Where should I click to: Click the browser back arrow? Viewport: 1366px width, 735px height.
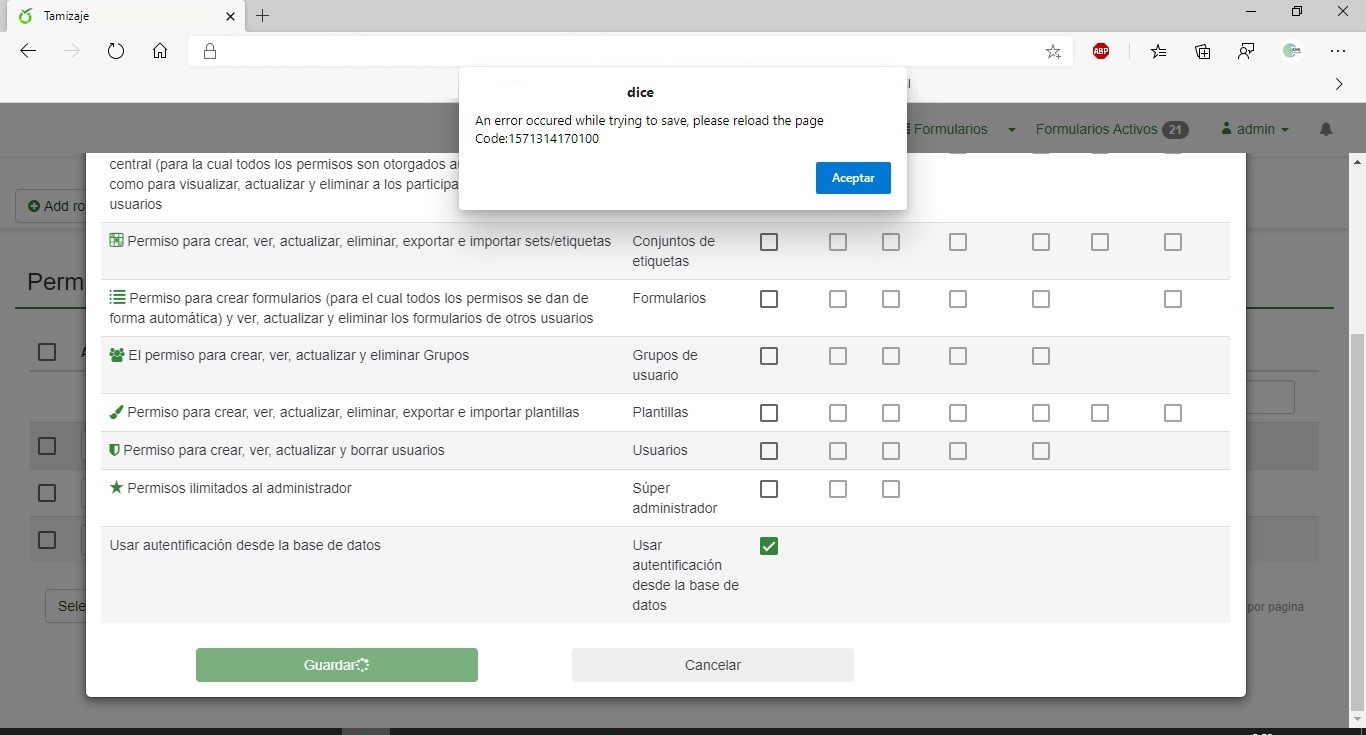click(x=28, y=51)
